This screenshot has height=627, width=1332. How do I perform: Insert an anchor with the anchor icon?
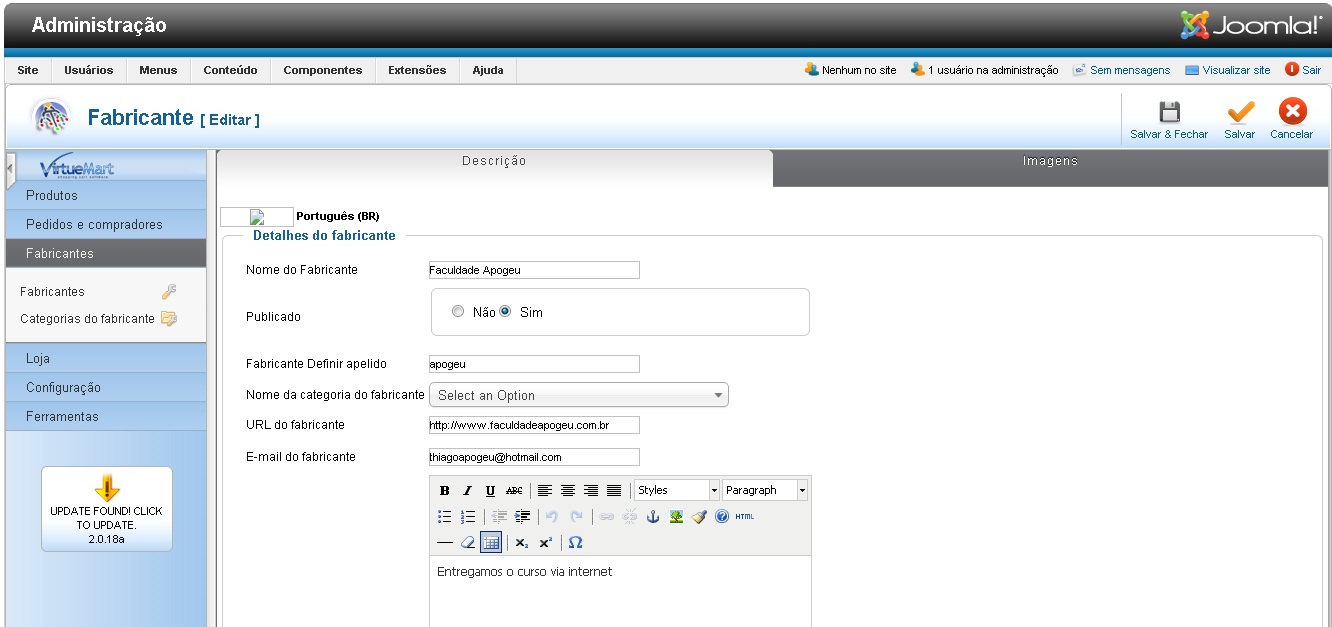tap(653, 517)
